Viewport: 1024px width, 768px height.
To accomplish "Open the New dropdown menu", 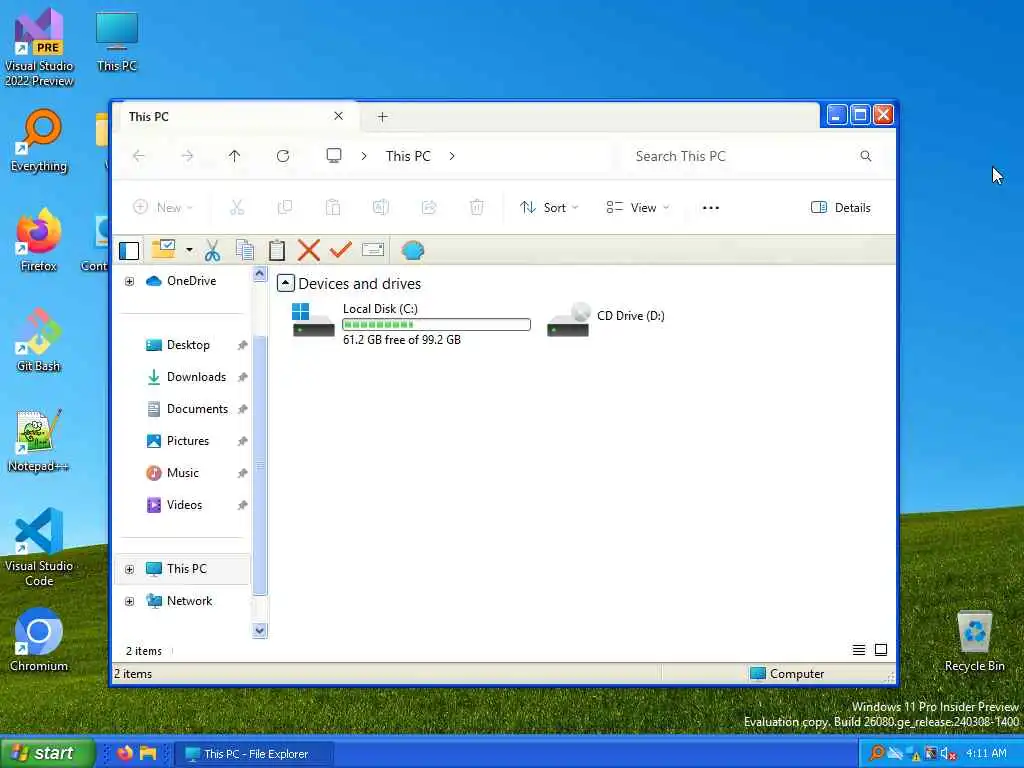I will click(x=163, y=208).
